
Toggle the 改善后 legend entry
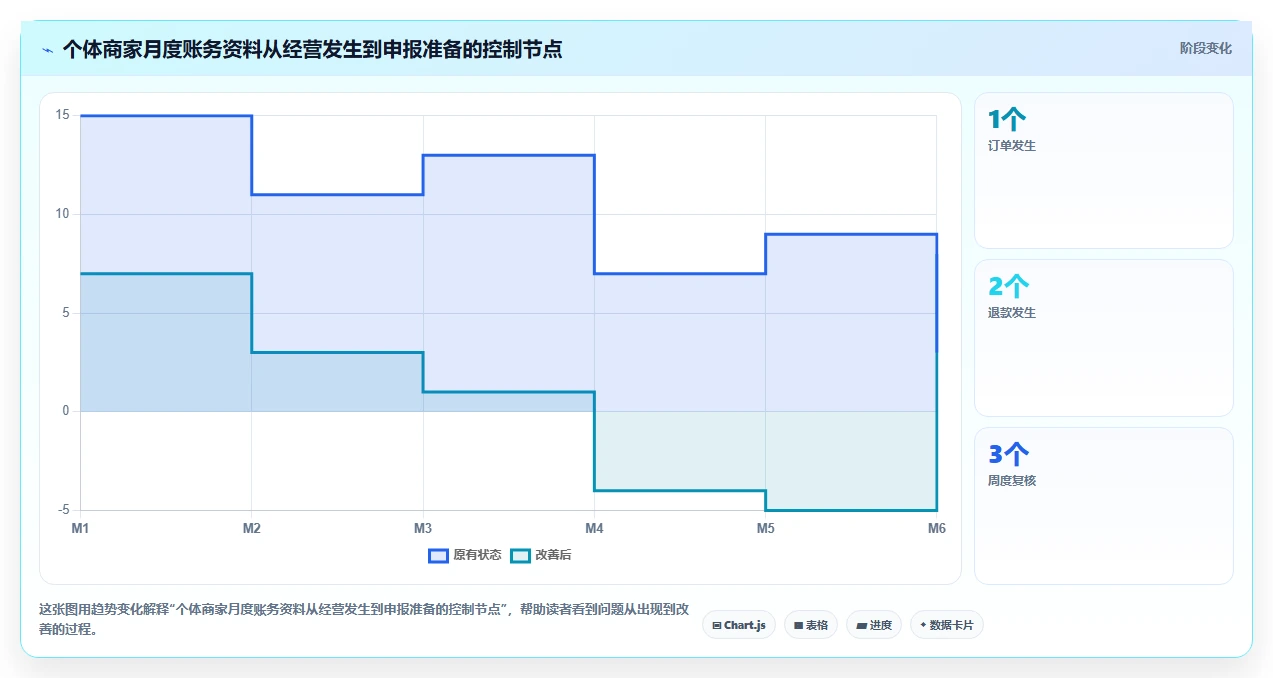[541, 555]
